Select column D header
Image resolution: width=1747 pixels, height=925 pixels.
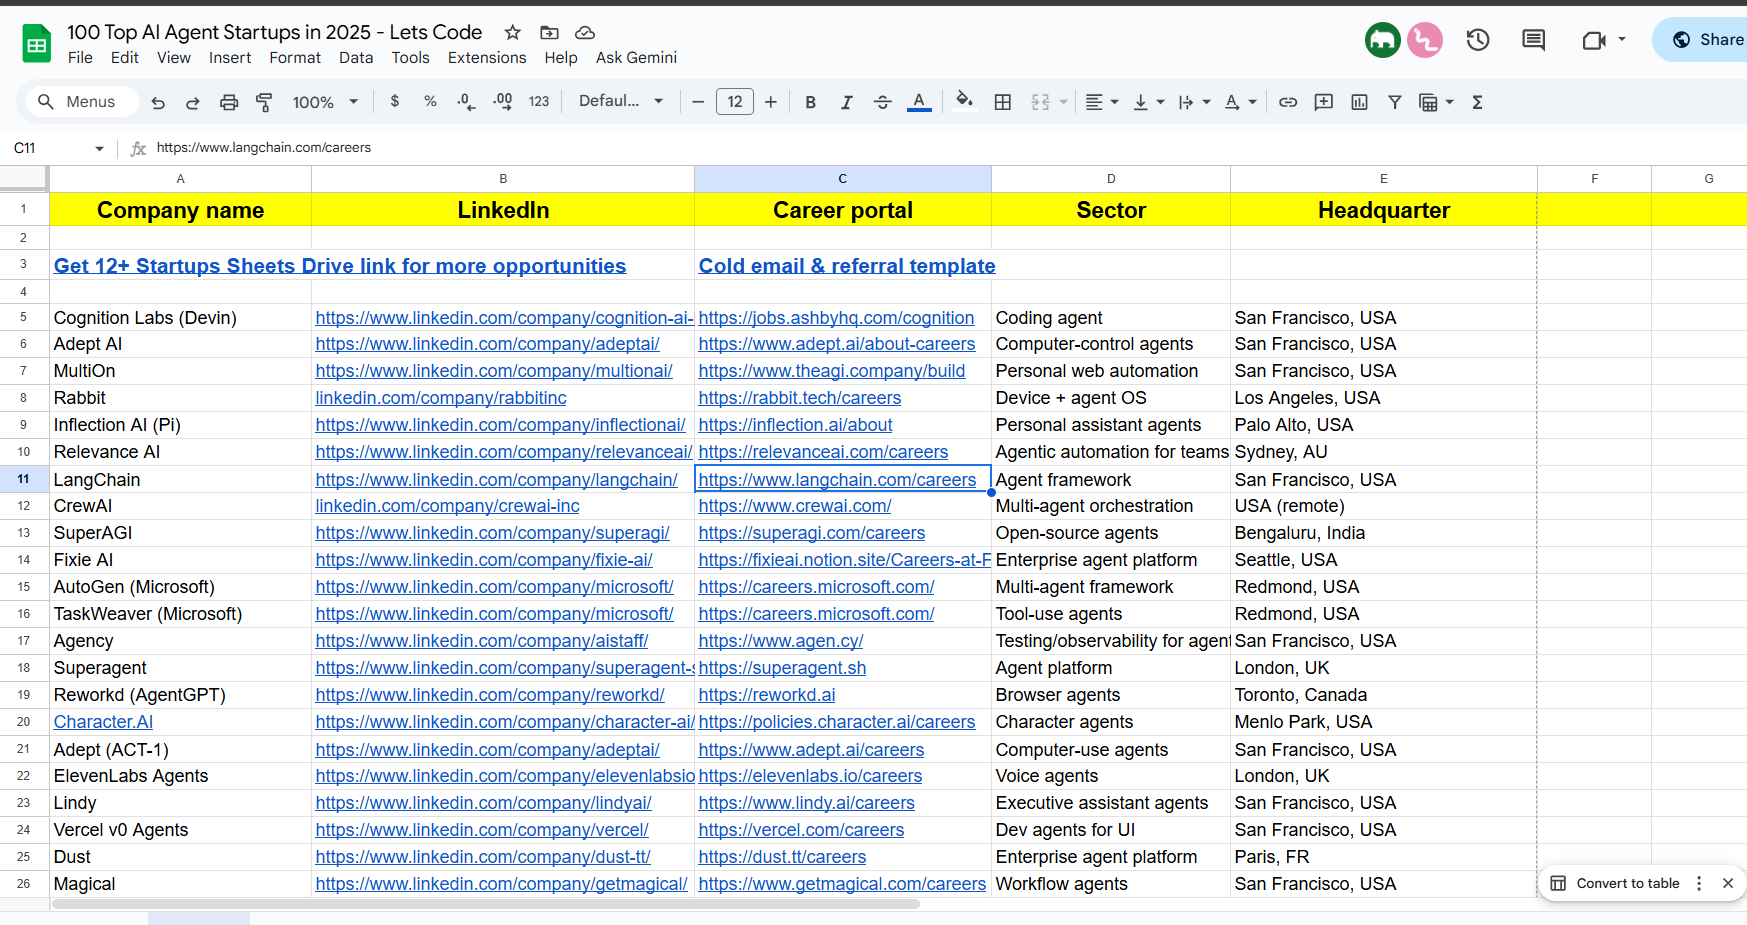click(1111, 178)
